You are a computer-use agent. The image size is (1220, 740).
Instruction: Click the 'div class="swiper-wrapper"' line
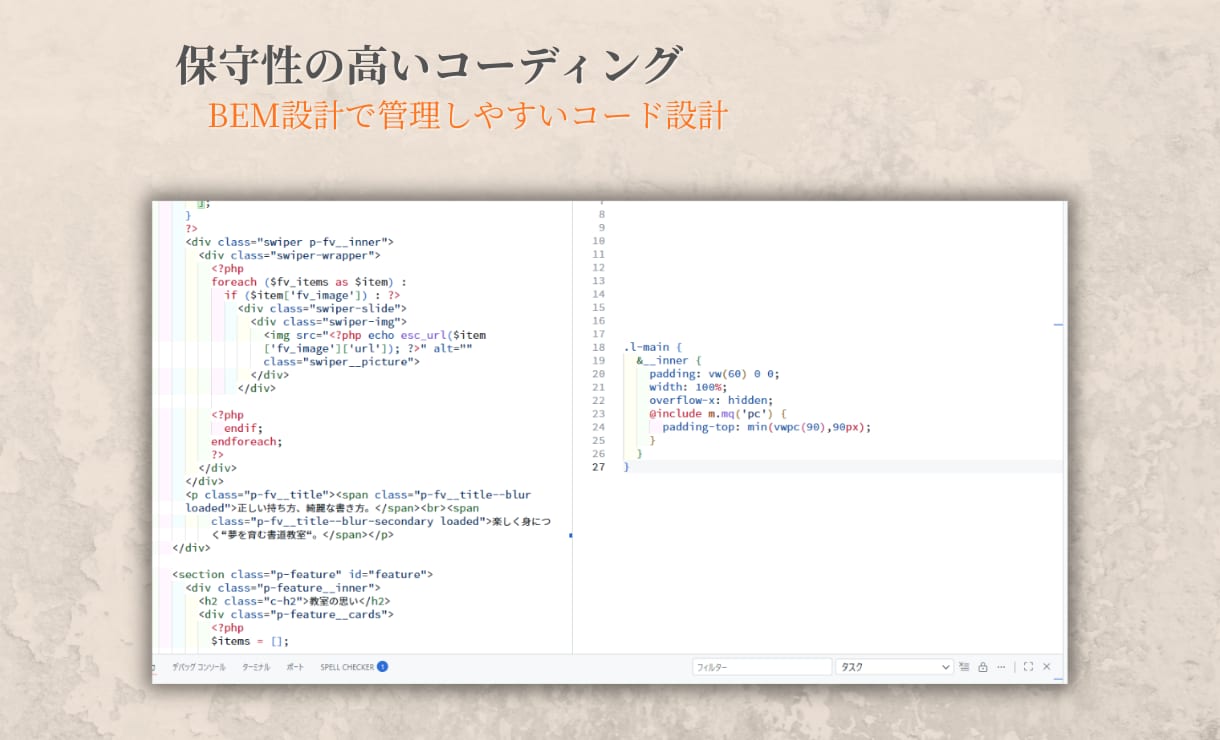coord(289,255)
